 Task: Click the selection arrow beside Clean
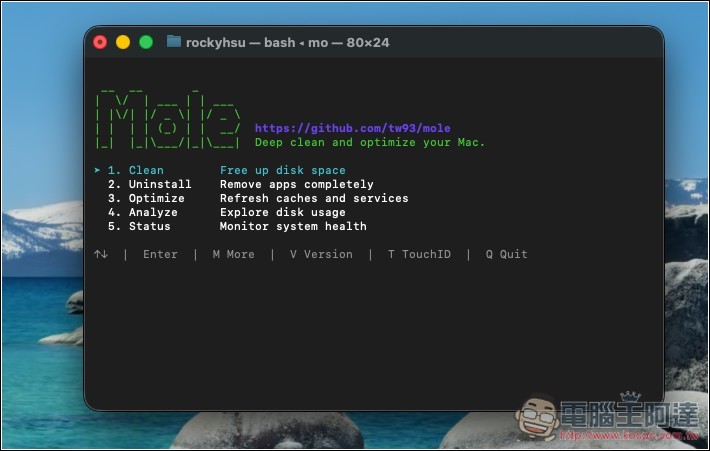coord(97,170)
